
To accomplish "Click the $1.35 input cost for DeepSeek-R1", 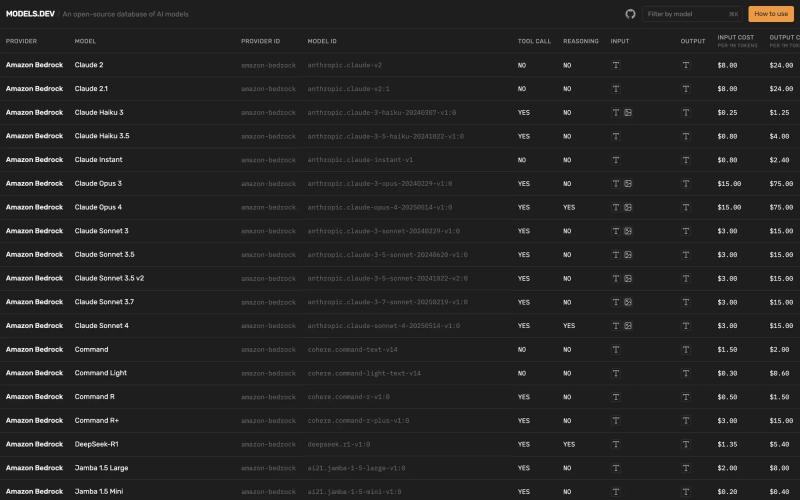I will (727, 444).
